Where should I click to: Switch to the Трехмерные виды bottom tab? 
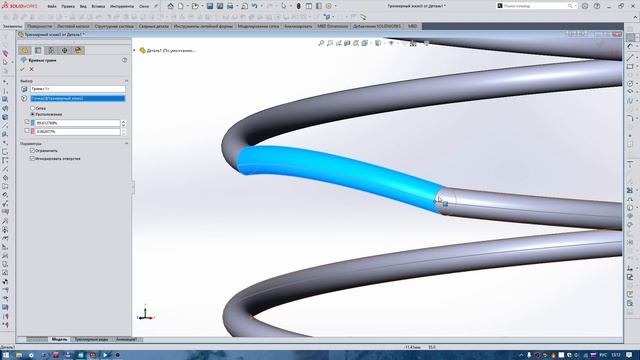(91, 339)
